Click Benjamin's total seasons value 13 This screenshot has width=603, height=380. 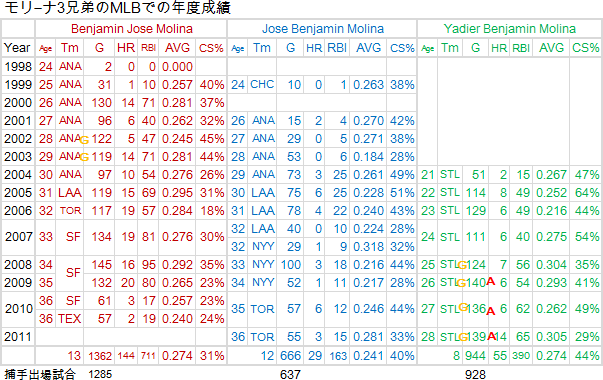(74, 356)
